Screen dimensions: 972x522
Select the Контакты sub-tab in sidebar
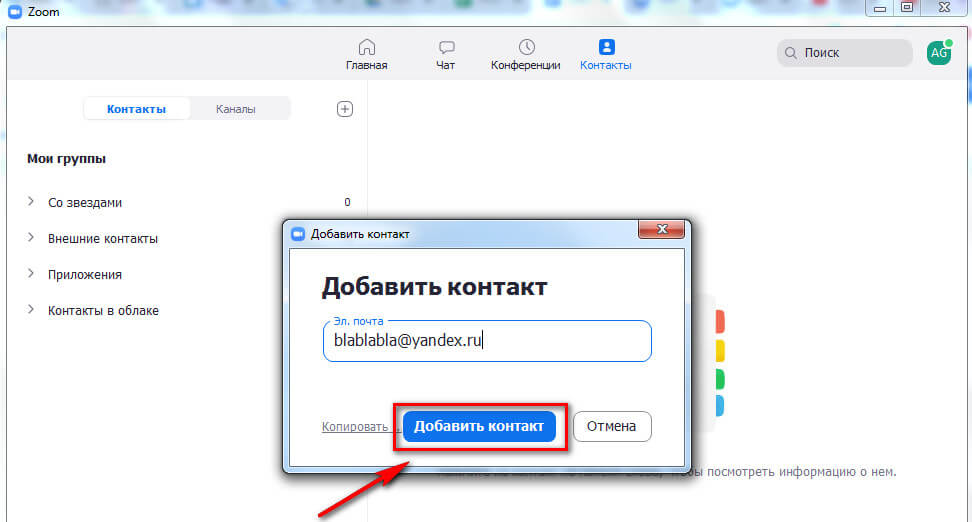coord(136,109)
